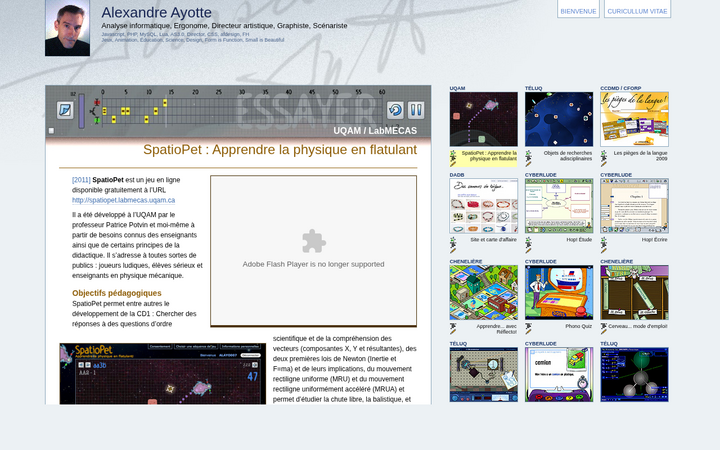
Task: Select the bottom-row yellow marker near 10
Action: pos(146,119)
